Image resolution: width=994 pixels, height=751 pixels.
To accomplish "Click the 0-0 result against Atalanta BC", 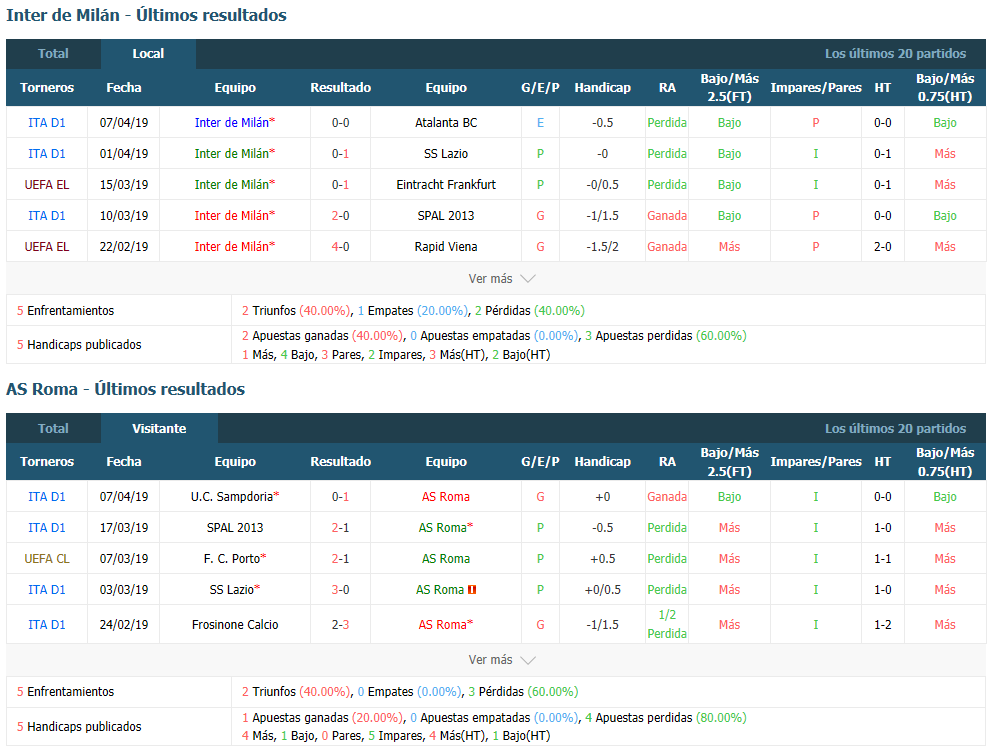I will [x=340, y=123].
